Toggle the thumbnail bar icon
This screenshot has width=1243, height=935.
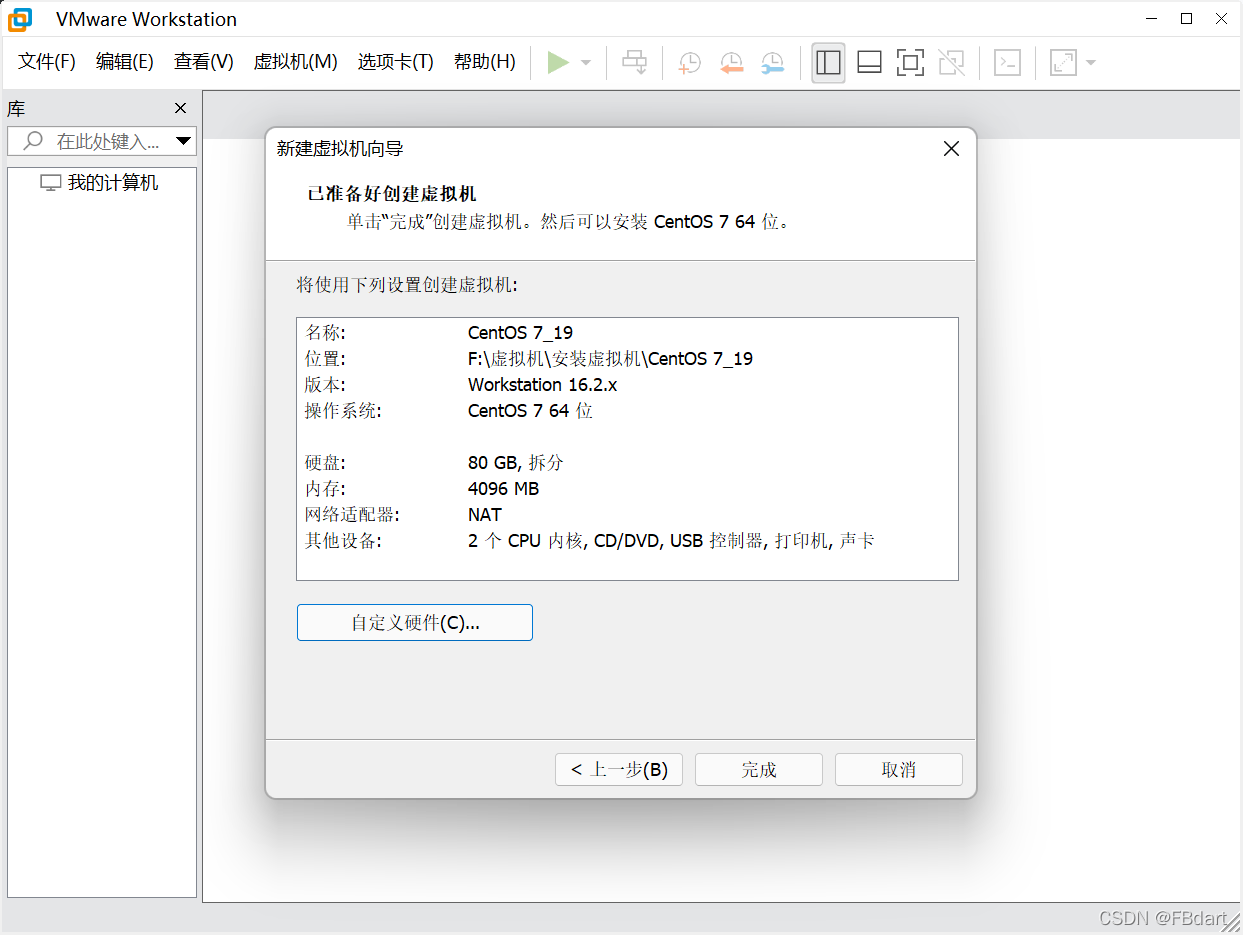(869, 62)
